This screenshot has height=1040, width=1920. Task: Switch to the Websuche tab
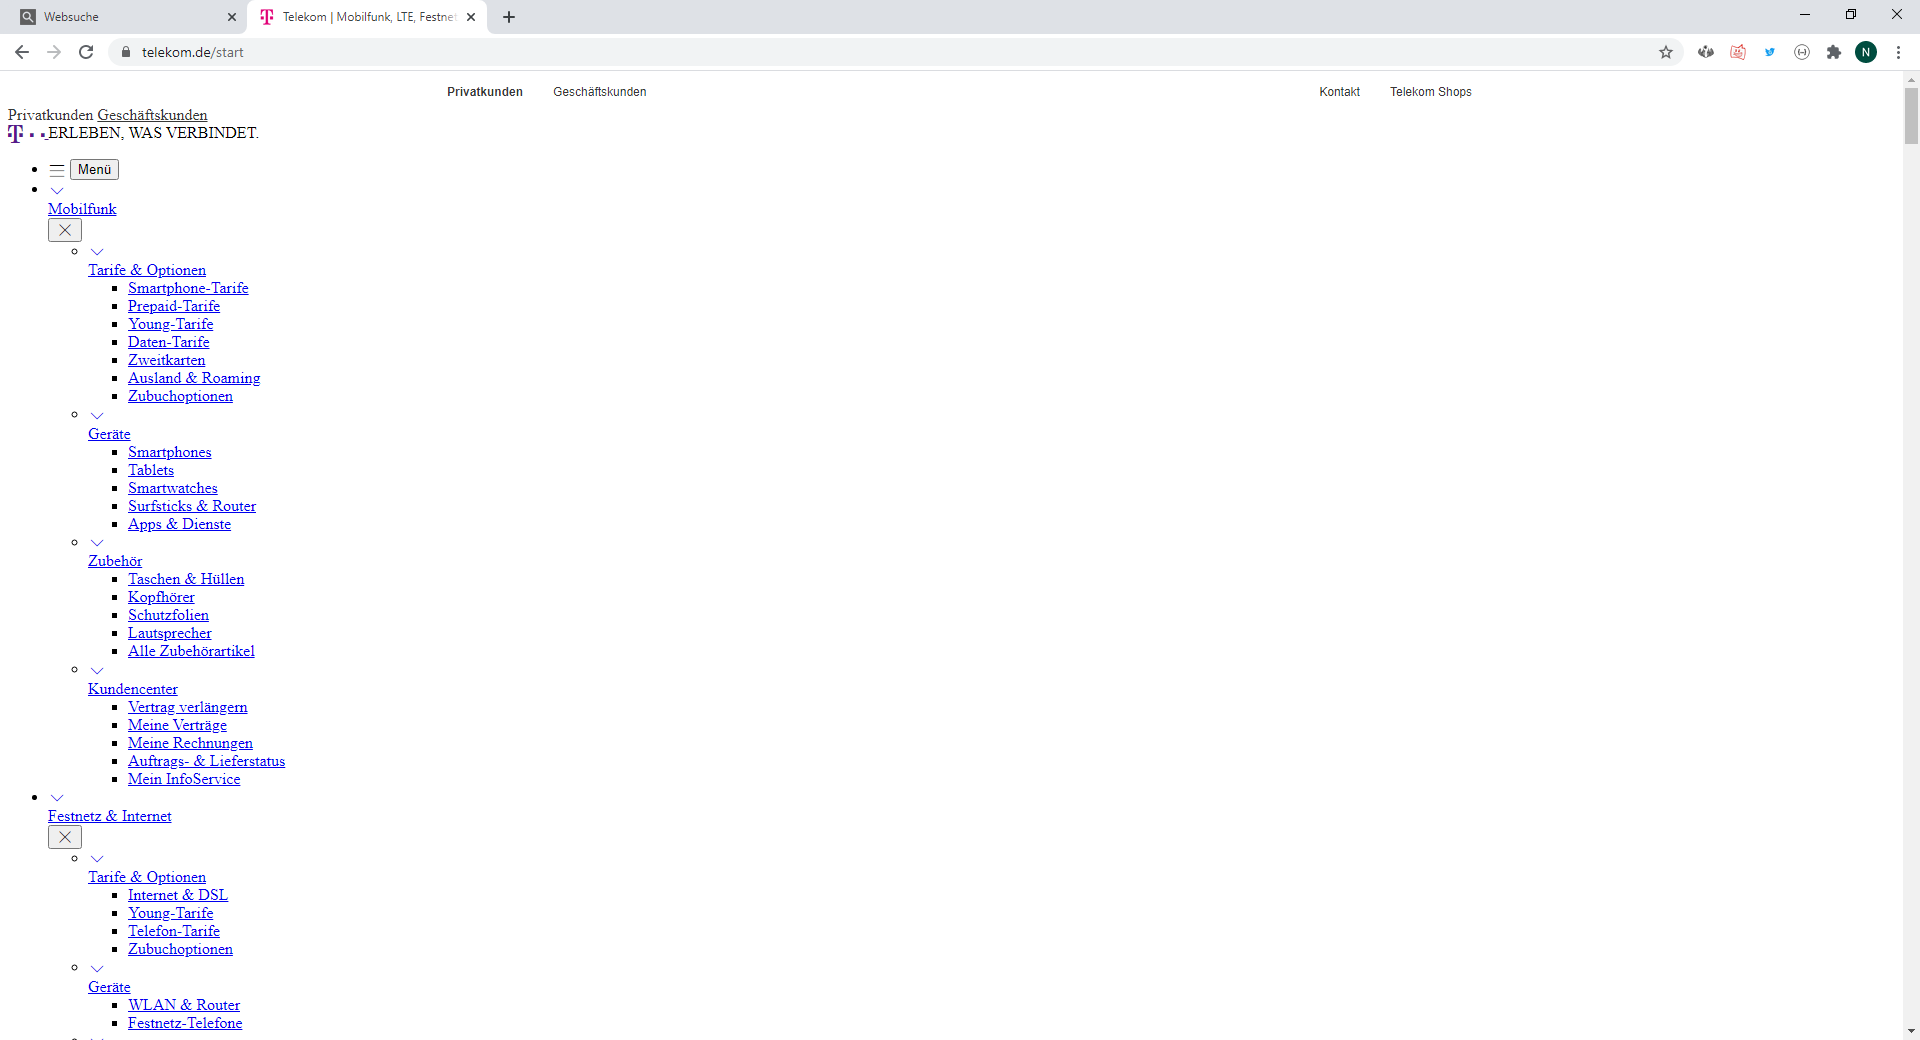(x=125, y=17)
